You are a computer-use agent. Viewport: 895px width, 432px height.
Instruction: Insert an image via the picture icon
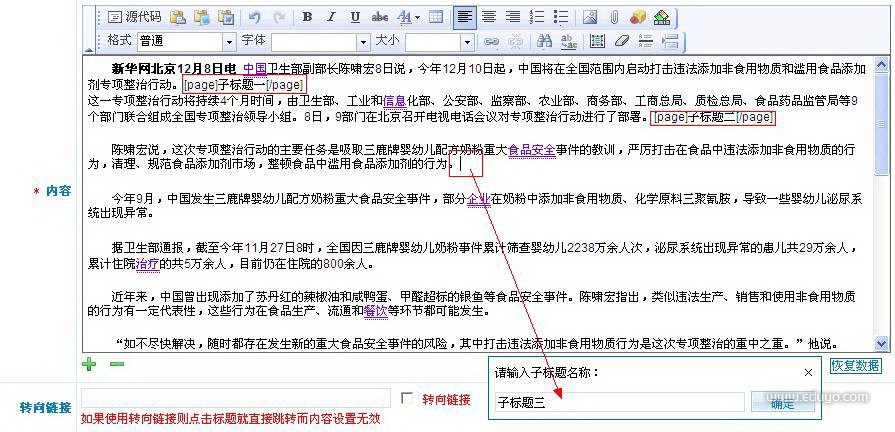(590, 17)
